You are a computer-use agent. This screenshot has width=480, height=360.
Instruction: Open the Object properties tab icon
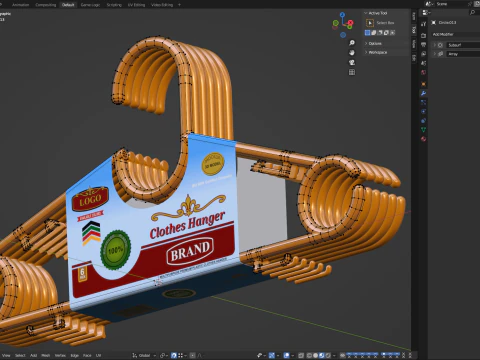(x=423, y=84)
